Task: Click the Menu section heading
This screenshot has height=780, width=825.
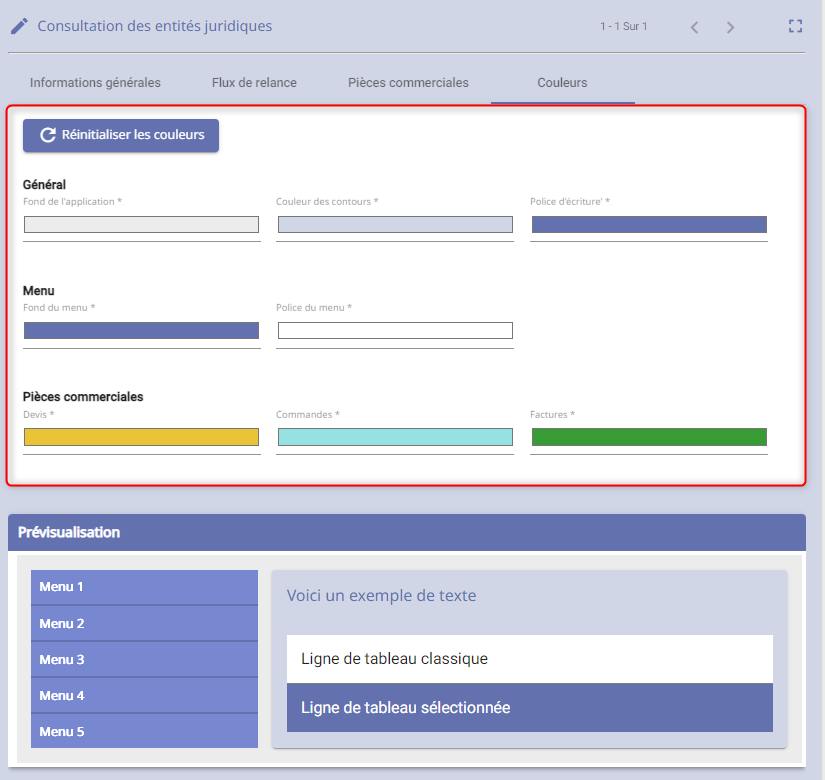Action: coord(38,291)
